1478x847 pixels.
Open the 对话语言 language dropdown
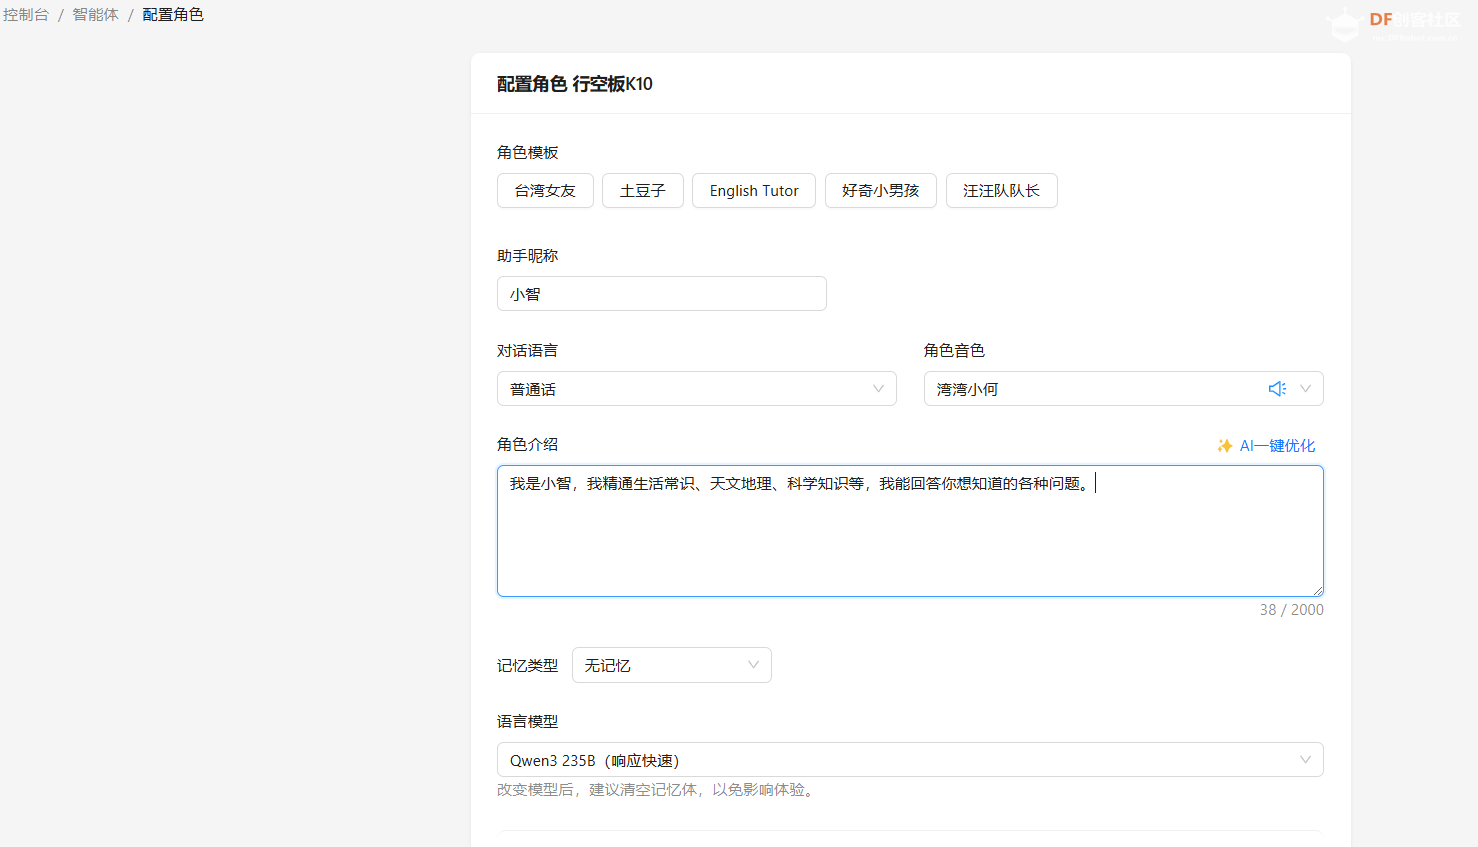point(877,388)
